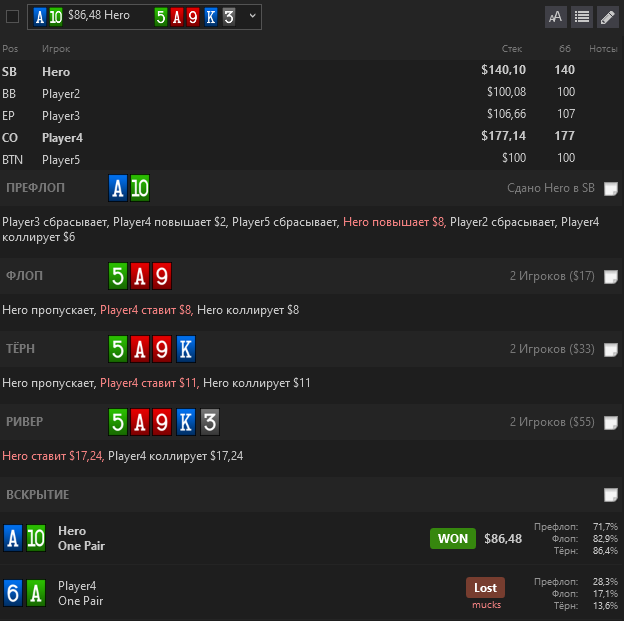Add a note for the ВСКРЫТИЕ section
Viewport: 624px width, 621px height.
tap(611, 495)
